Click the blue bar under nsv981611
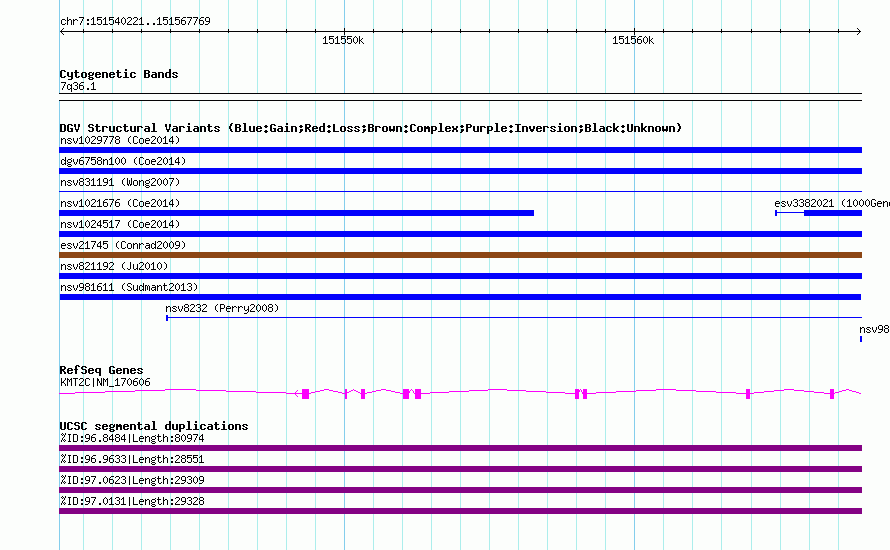The height and width of the screenshot is (550, 890). (460, 297)
